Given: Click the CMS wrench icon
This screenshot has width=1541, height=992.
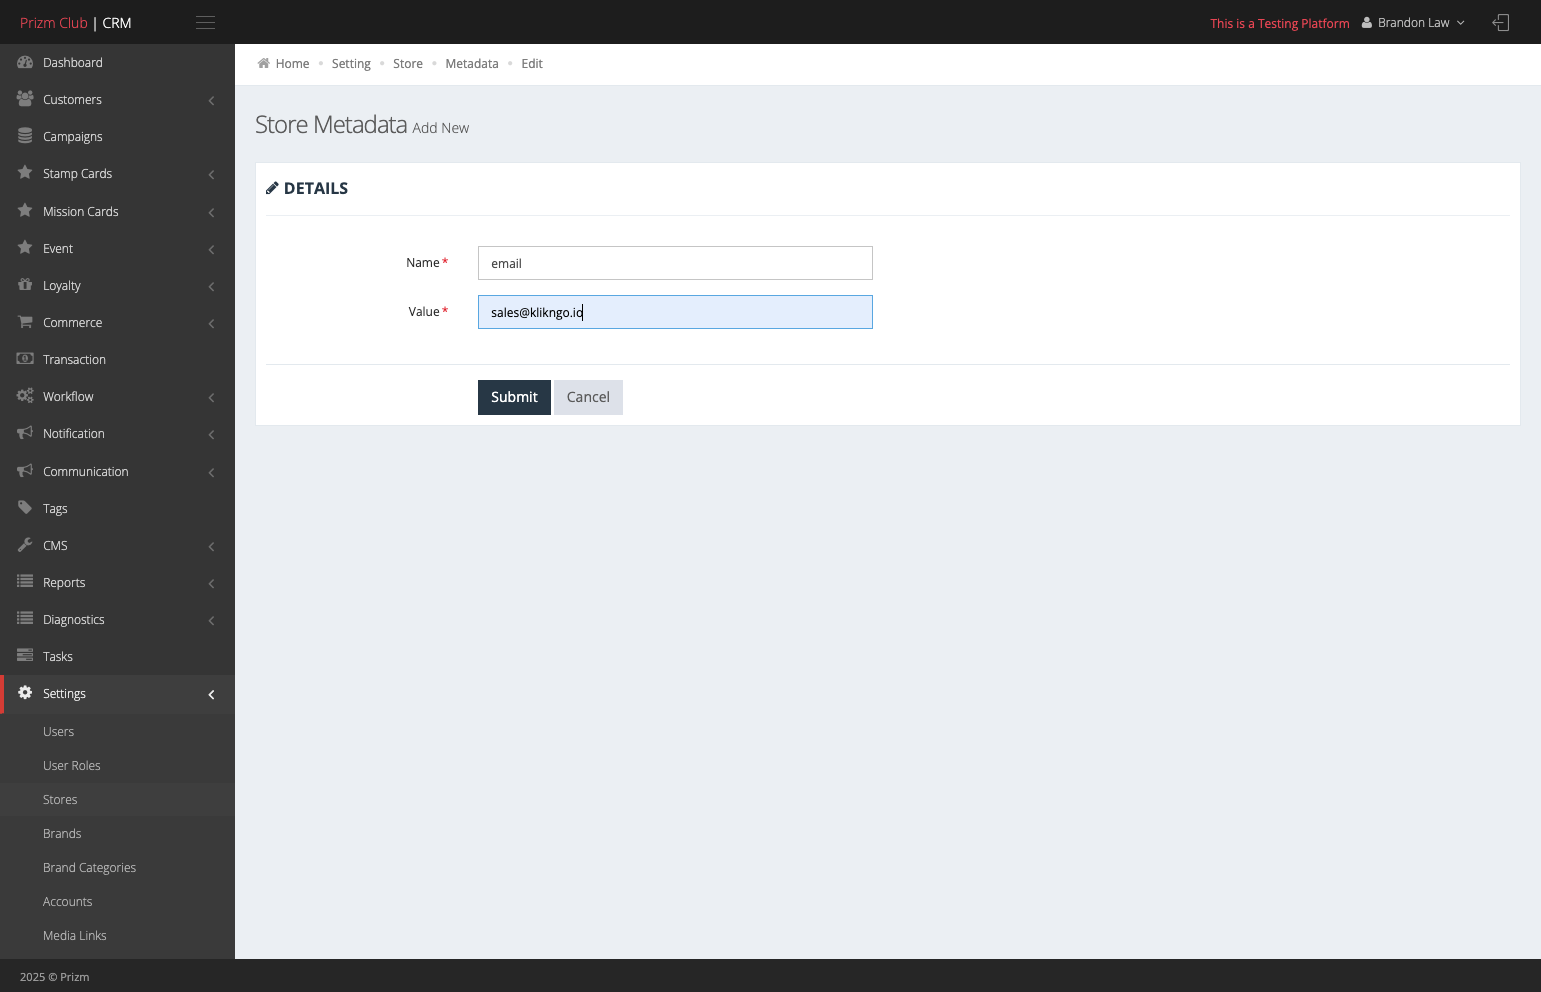Looking at the screenshot, I should coord(25,545).
